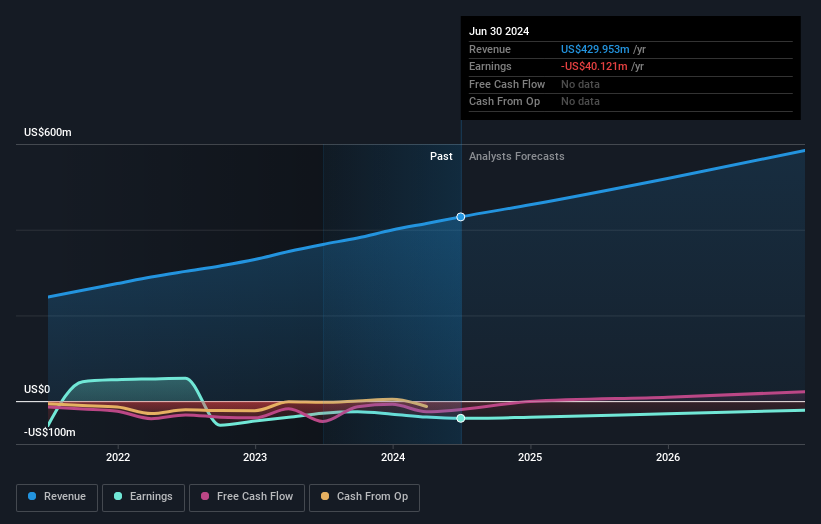Click the Analysts Forecasts label
Viewport: 821px width, 524px height.
(517, 156)
